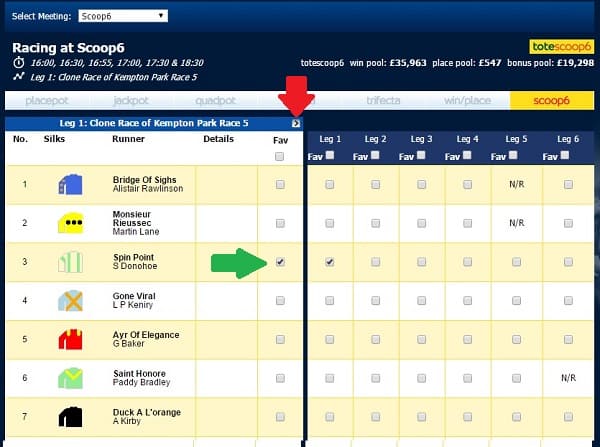Enable the Leg 5 Fav checkbox

click(x=513, y=155)
